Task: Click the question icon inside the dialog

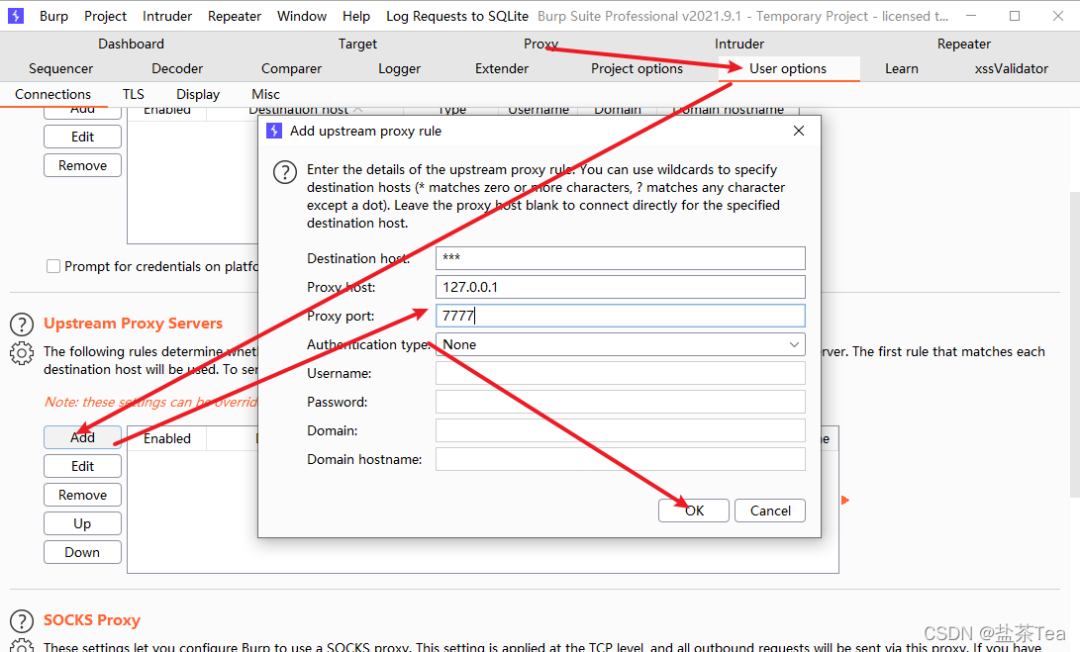Action: (284, 173)
